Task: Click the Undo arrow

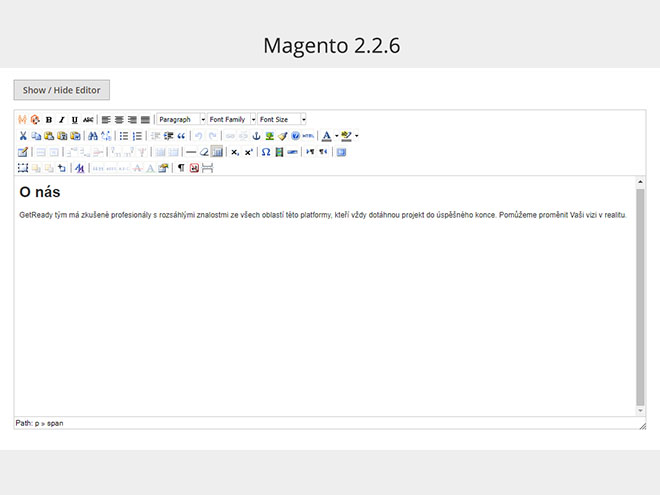Action: coord(199,136)
